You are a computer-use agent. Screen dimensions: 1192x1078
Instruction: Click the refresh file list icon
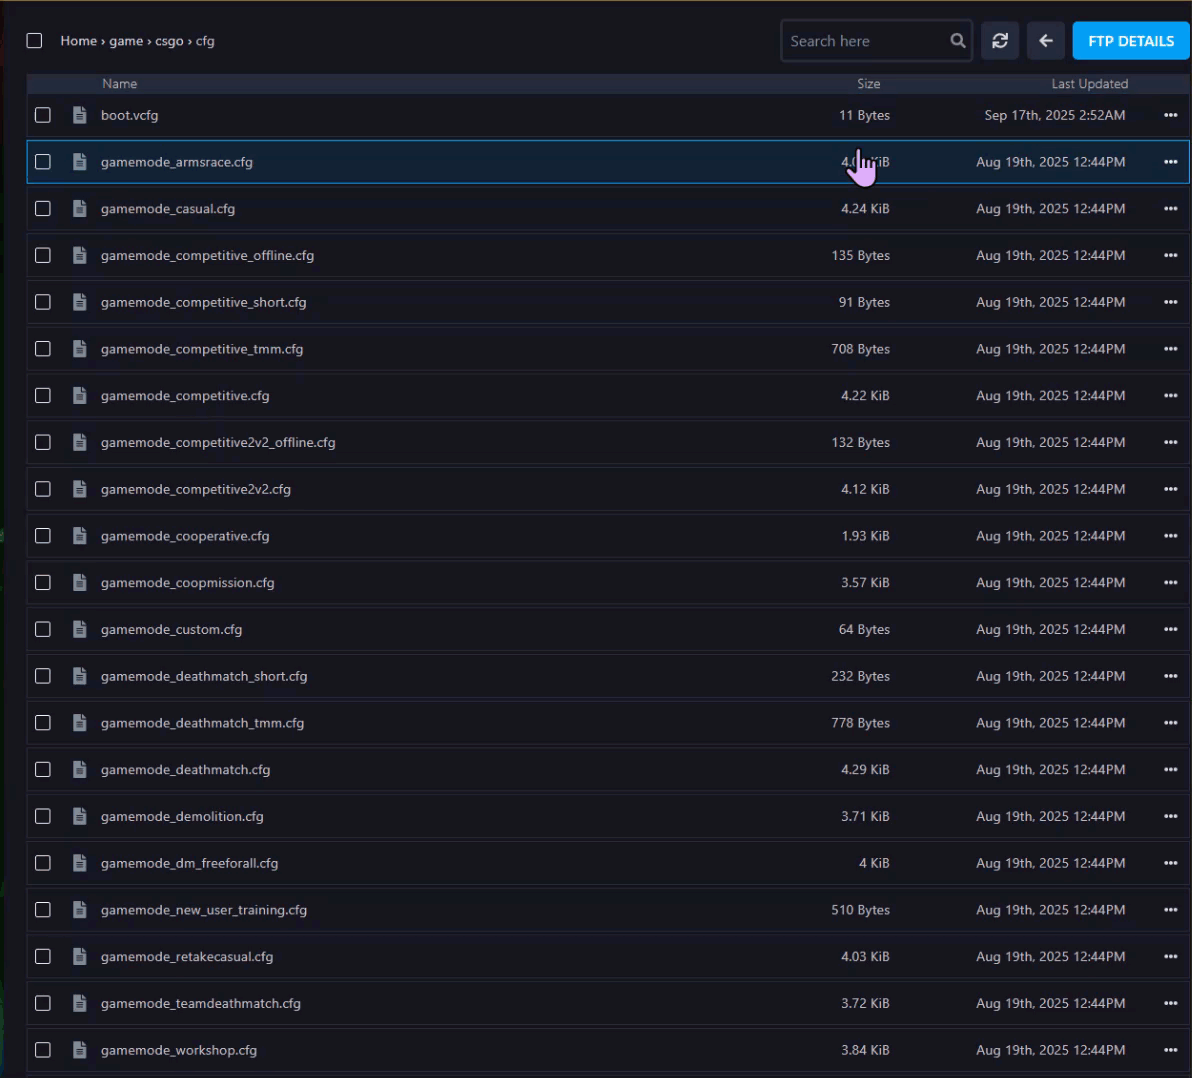(x=999, y=41)
